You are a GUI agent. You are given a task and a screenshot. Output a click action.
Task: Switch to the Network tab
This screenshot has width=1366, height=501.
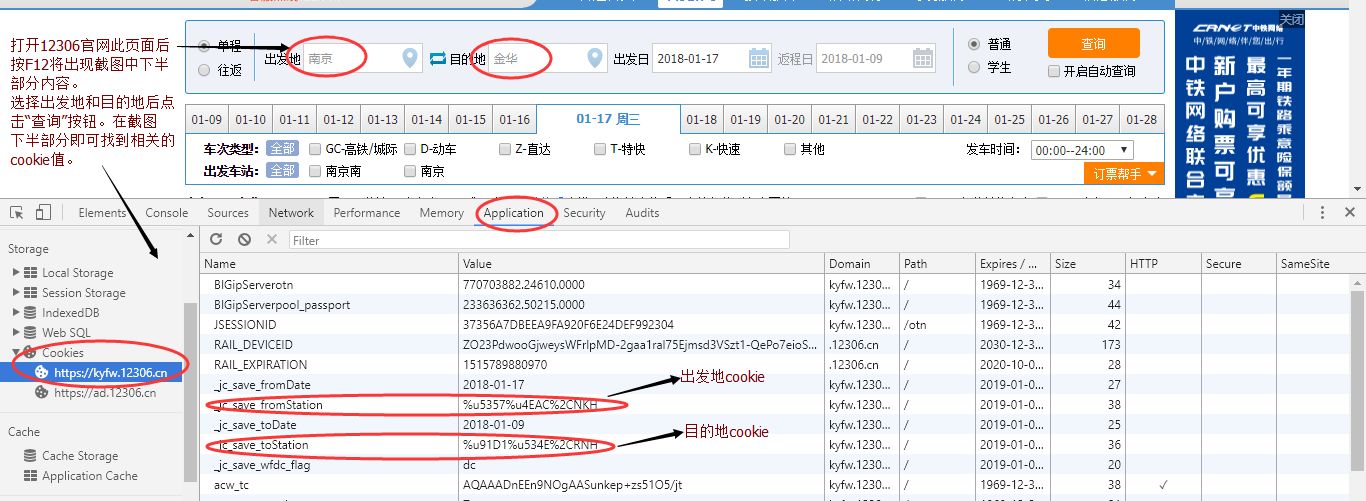[291, 213]
